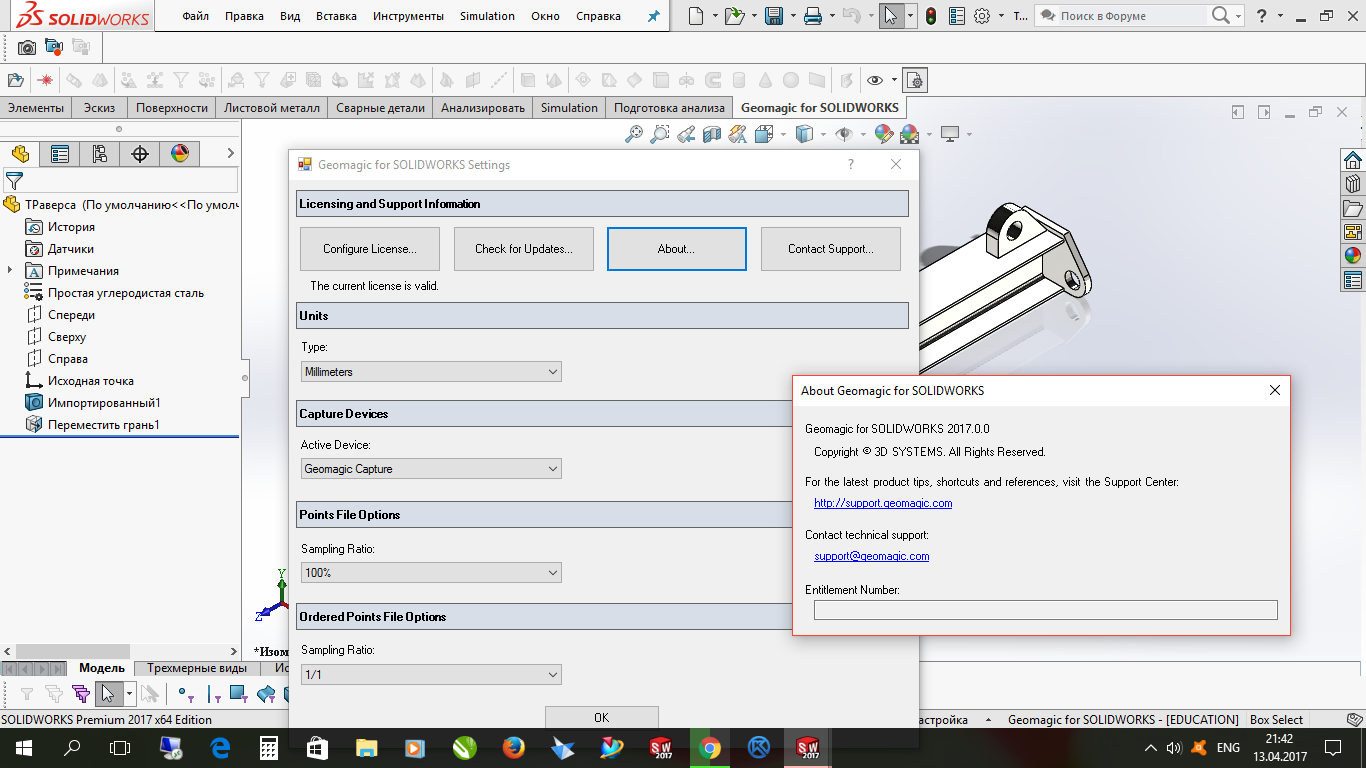The image size is (1366, 768).
Task: Open File Explorer folder icon in task pane
Action: (1353, 208)
